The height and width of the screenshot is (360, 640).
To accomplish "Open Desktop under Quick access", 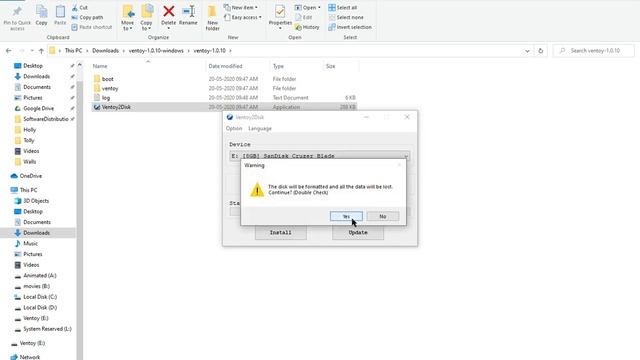I will 33,66.
